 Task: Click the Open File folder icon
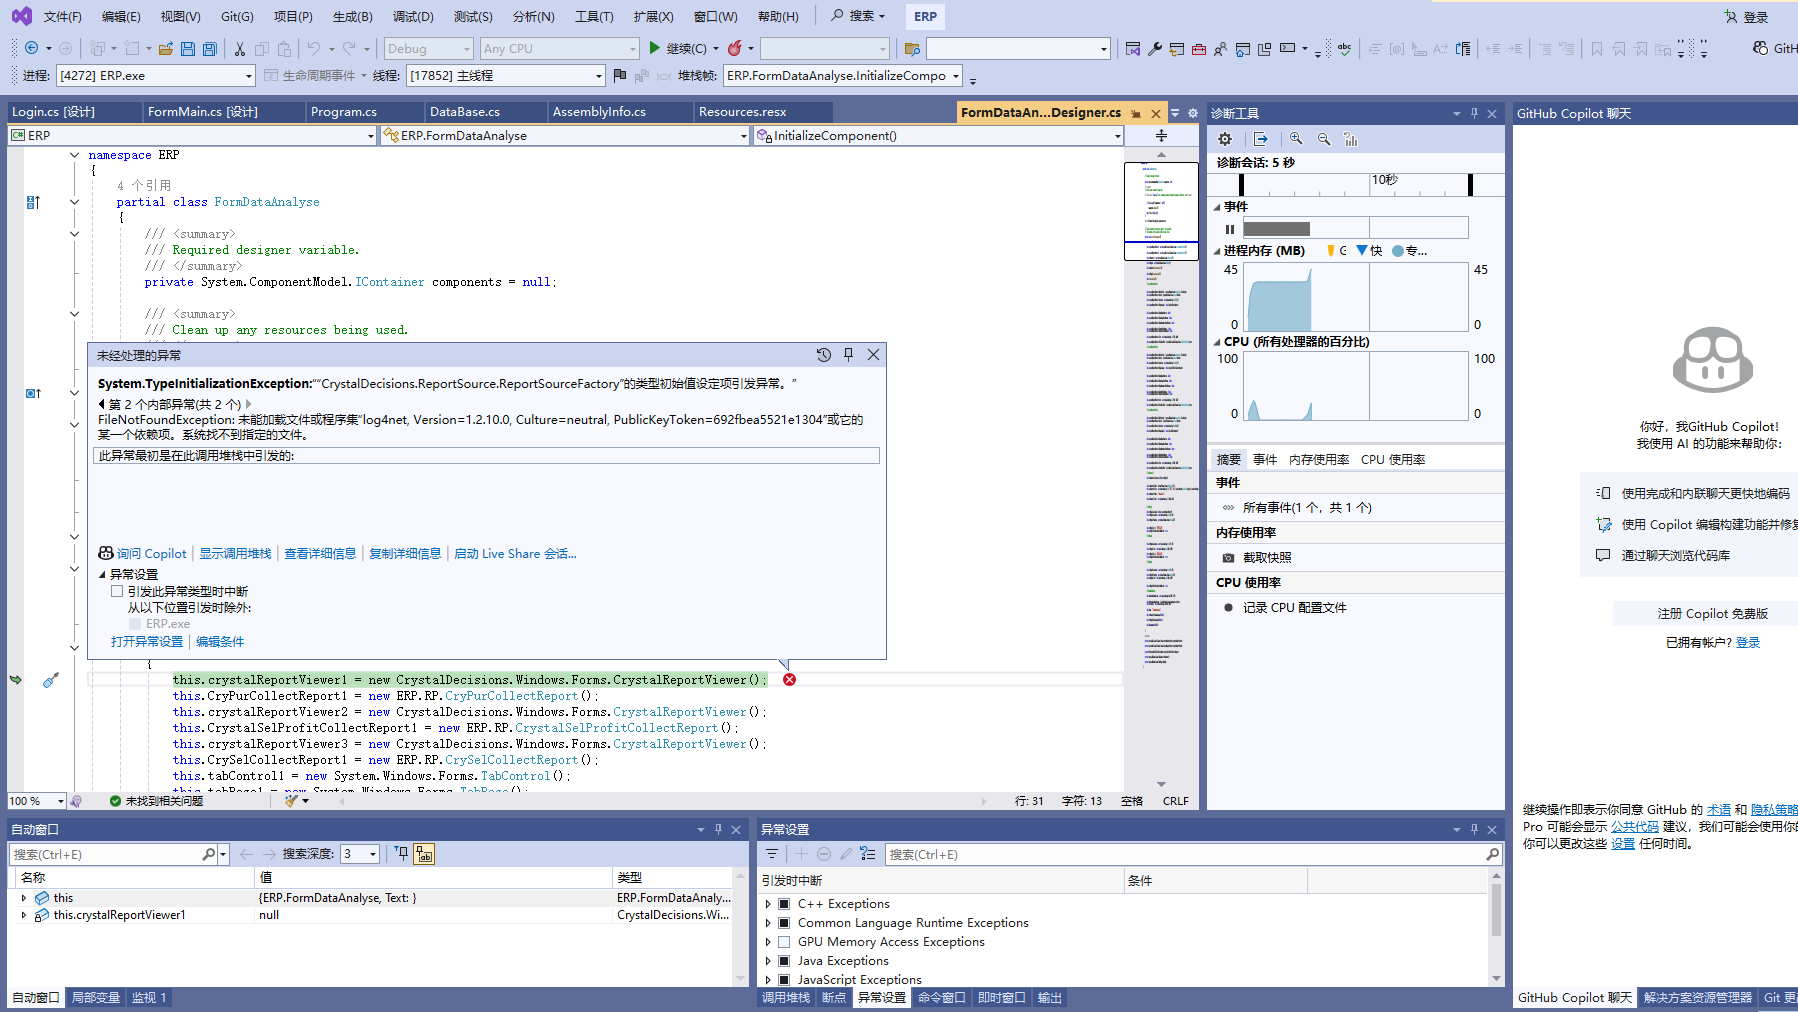166,48
